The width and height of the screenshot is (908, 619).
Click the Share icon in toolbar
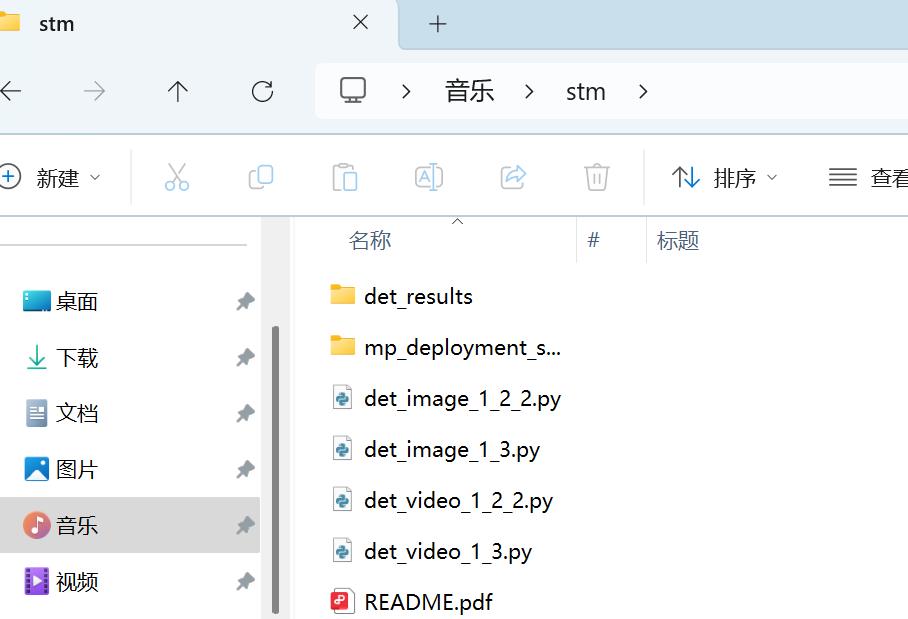(513, 178)
